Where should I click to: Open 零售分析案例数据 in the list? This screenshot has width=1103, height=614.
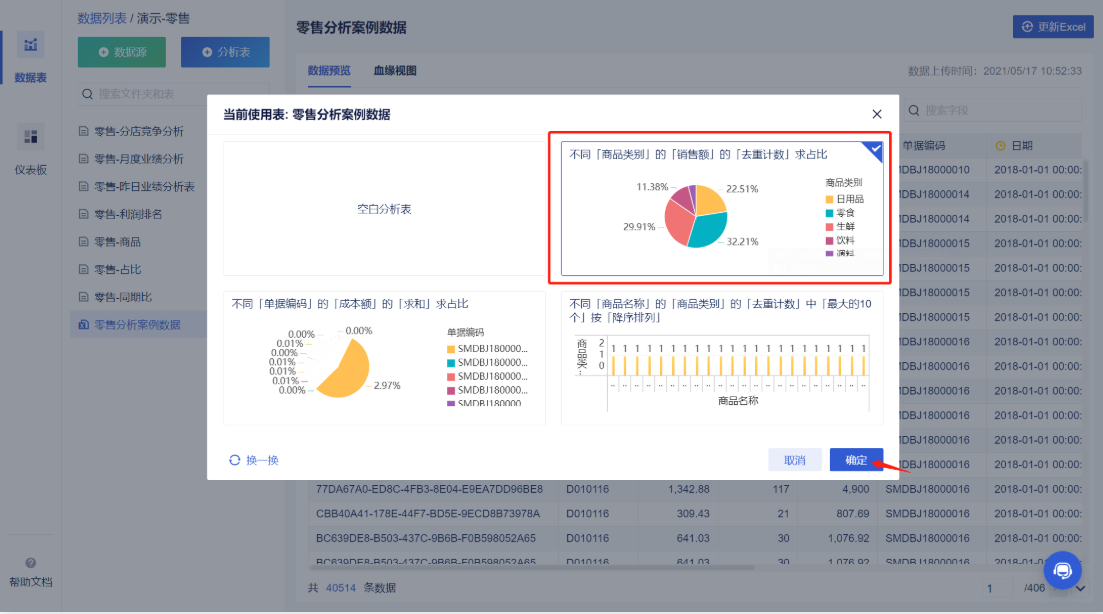(137, 324)
